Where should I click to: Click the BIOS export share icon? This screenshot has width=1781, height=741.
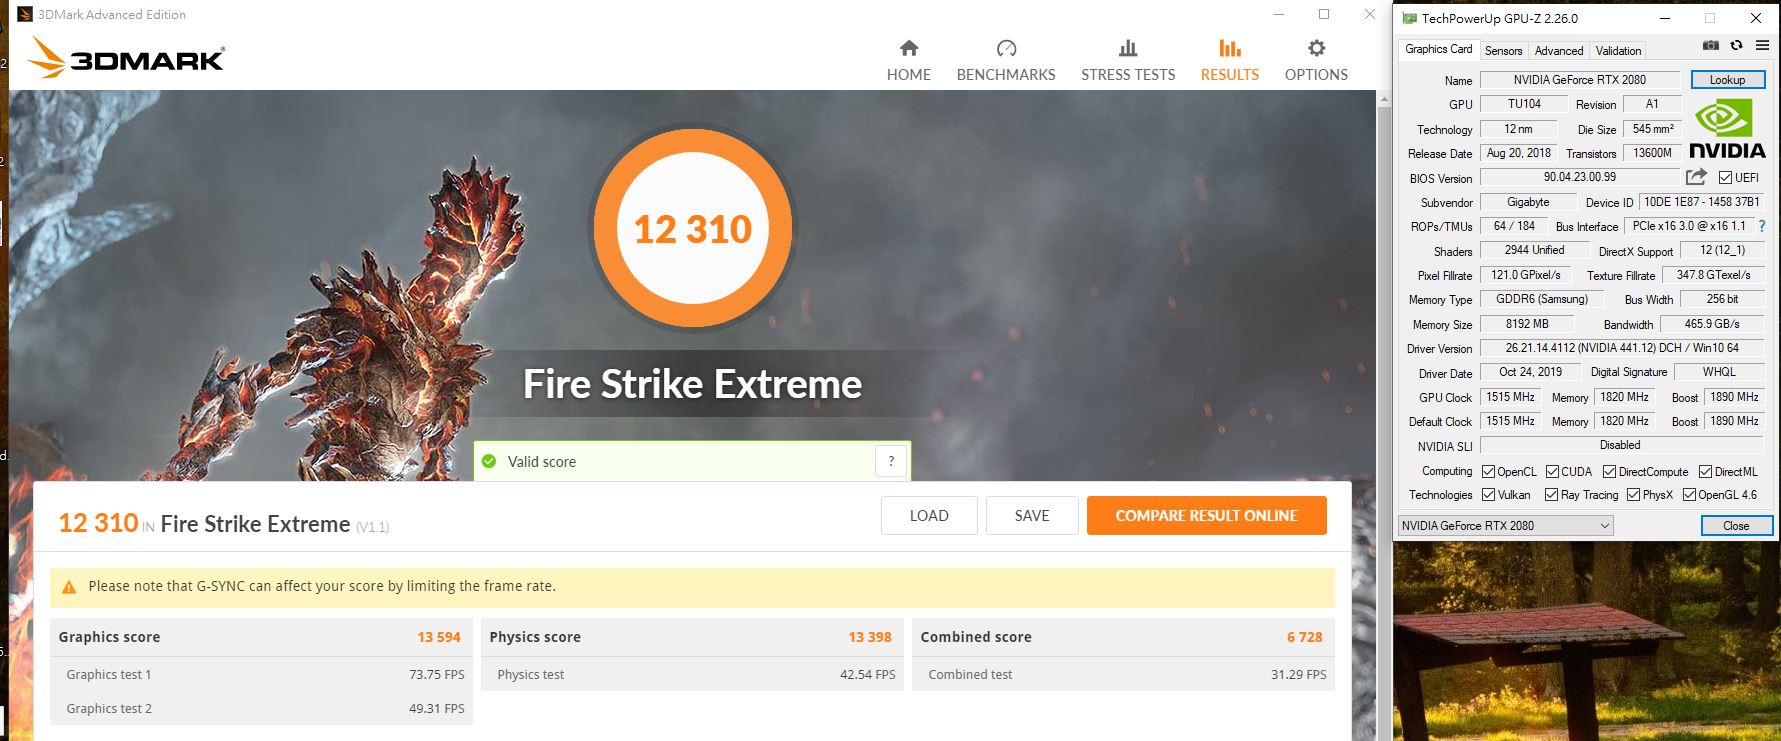click(x=1696, y=177)
